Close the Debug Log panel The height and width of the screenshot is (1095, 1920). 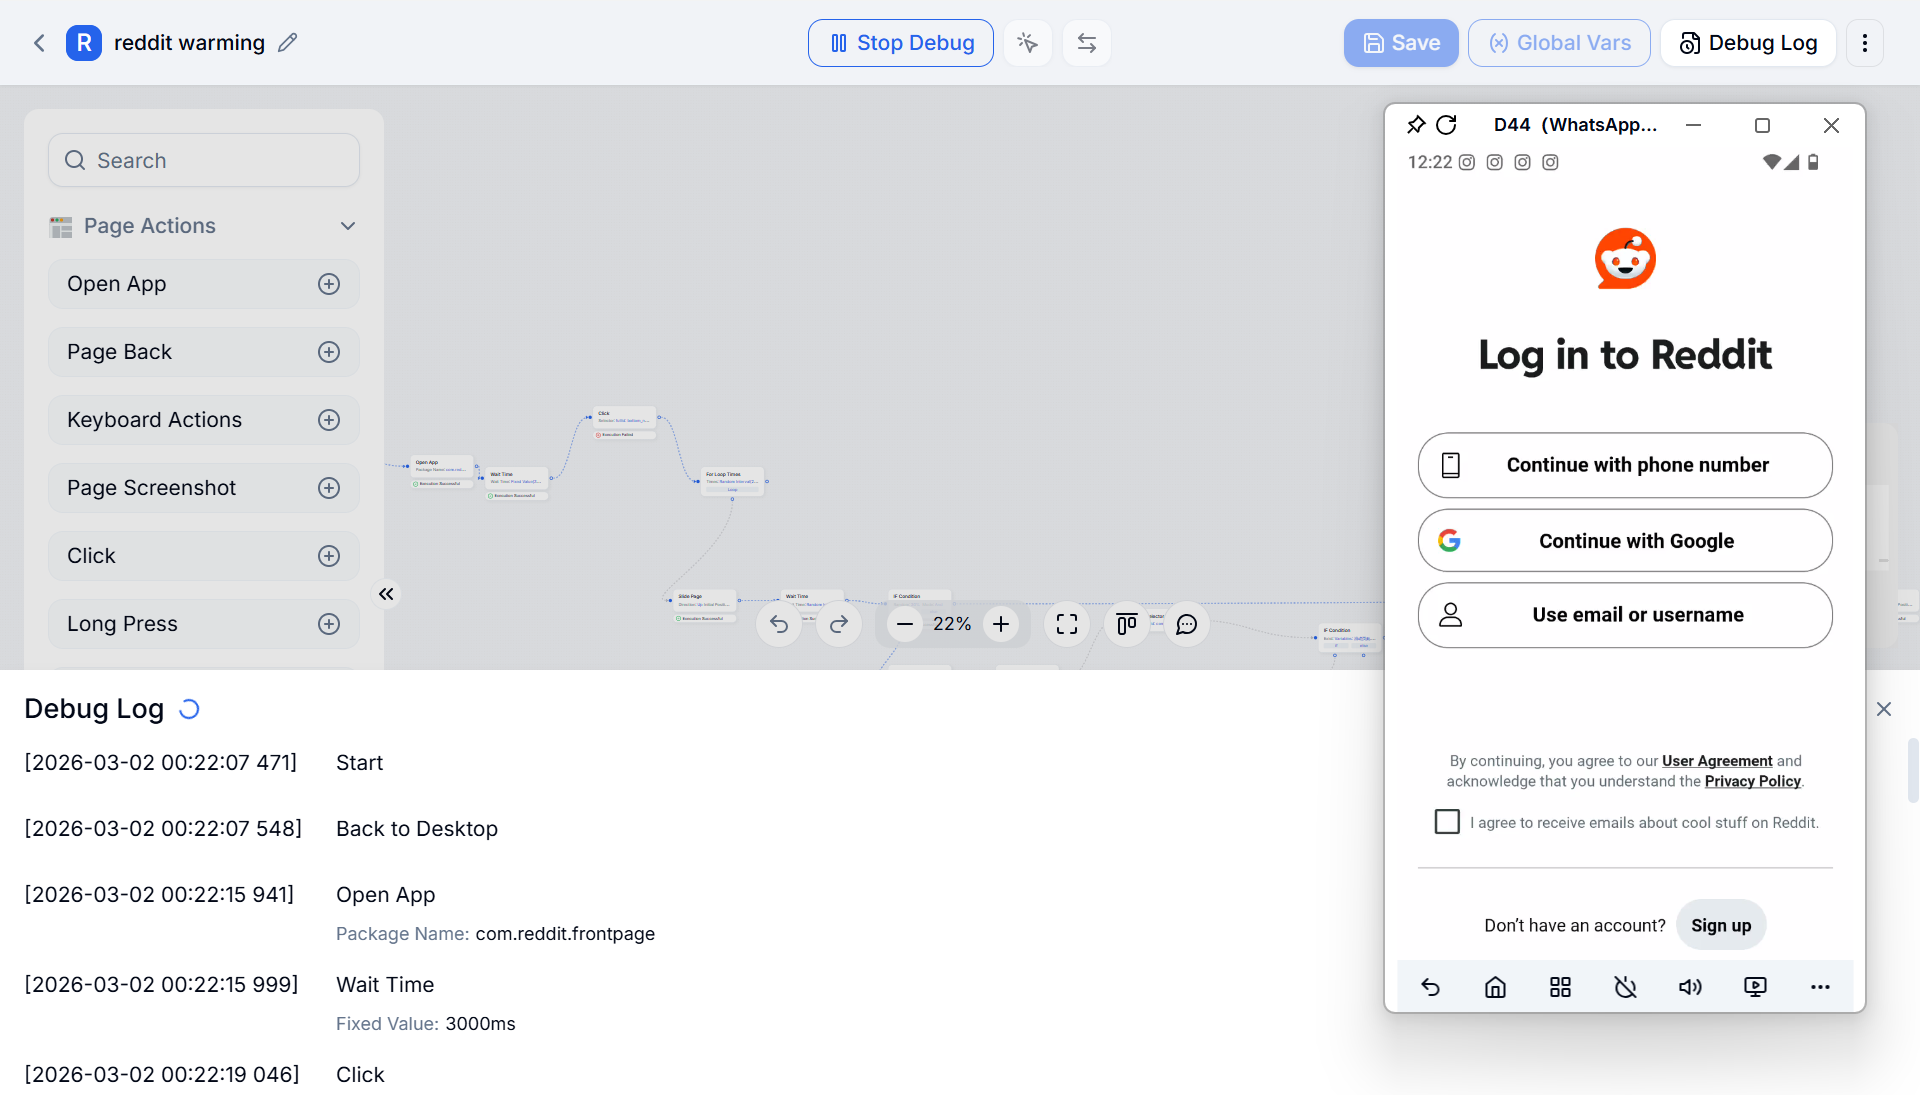(1884, 709)
